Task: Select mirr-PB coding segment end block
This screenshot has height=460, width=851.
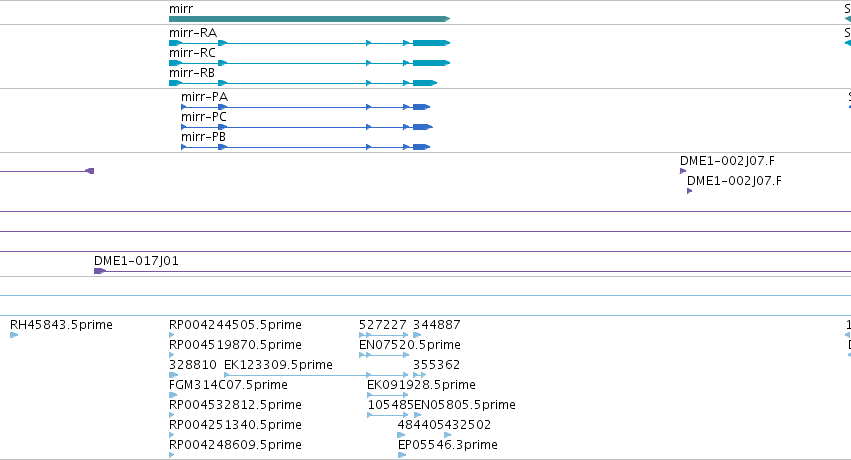Action: point(422,147)
